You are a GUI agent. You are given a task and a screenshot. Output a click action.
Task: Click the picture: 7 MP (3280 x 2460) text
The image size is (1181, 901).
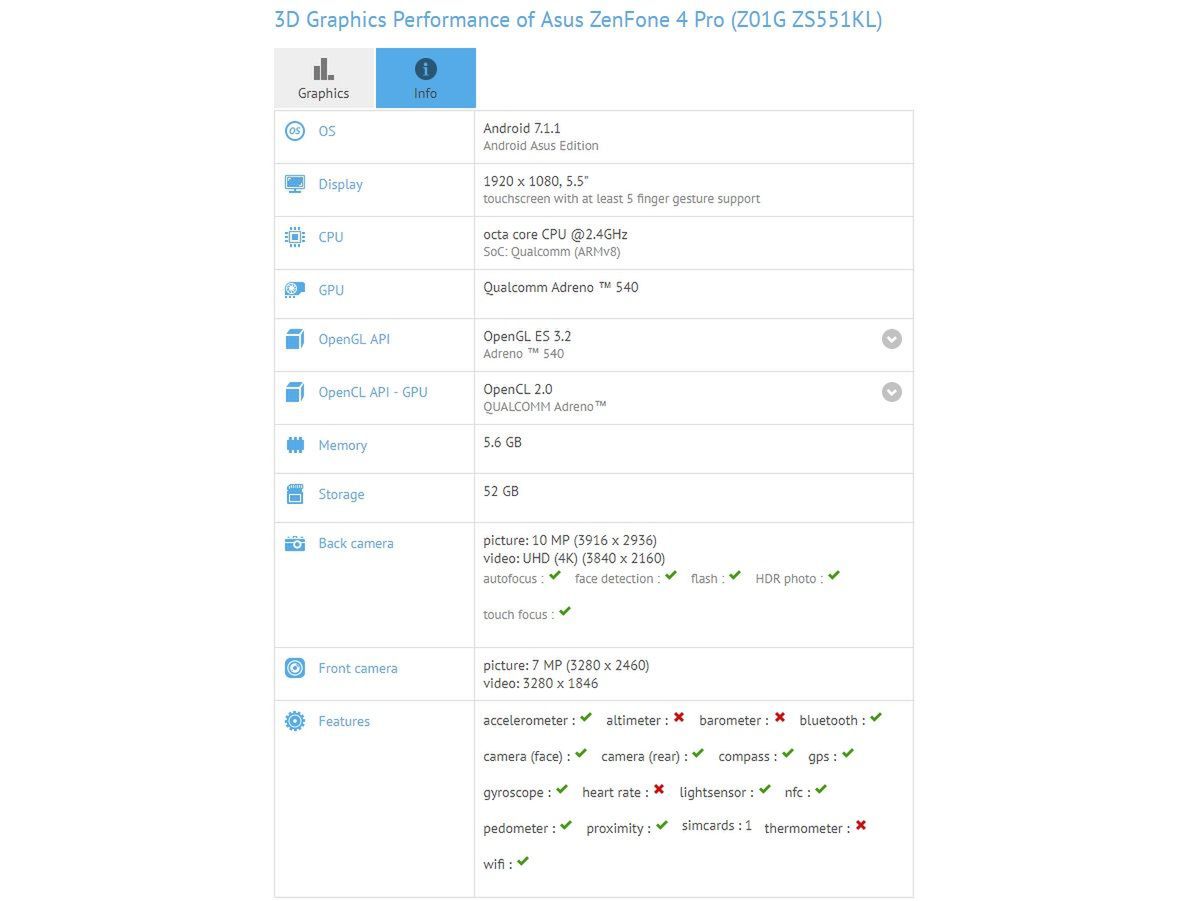pos(566,665)
